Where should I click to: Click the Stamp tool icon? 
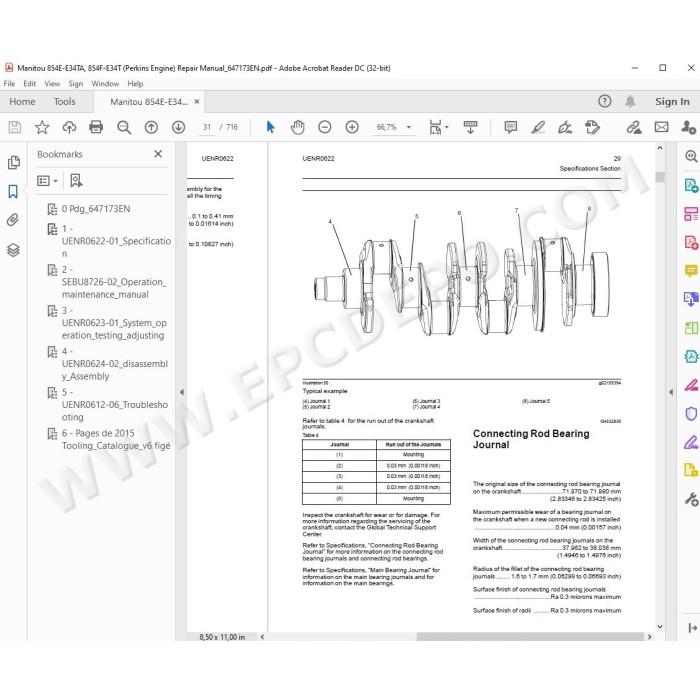click(592, 127)
